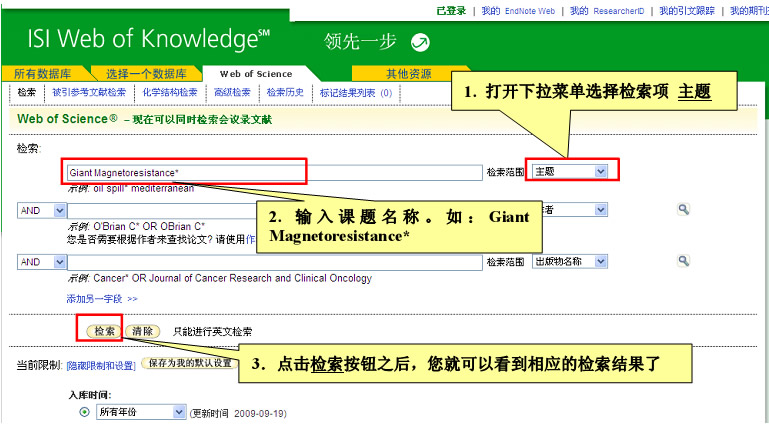769x434 pixels.
Task: Click the 只能进行英文检索 text
Action: 212,332
